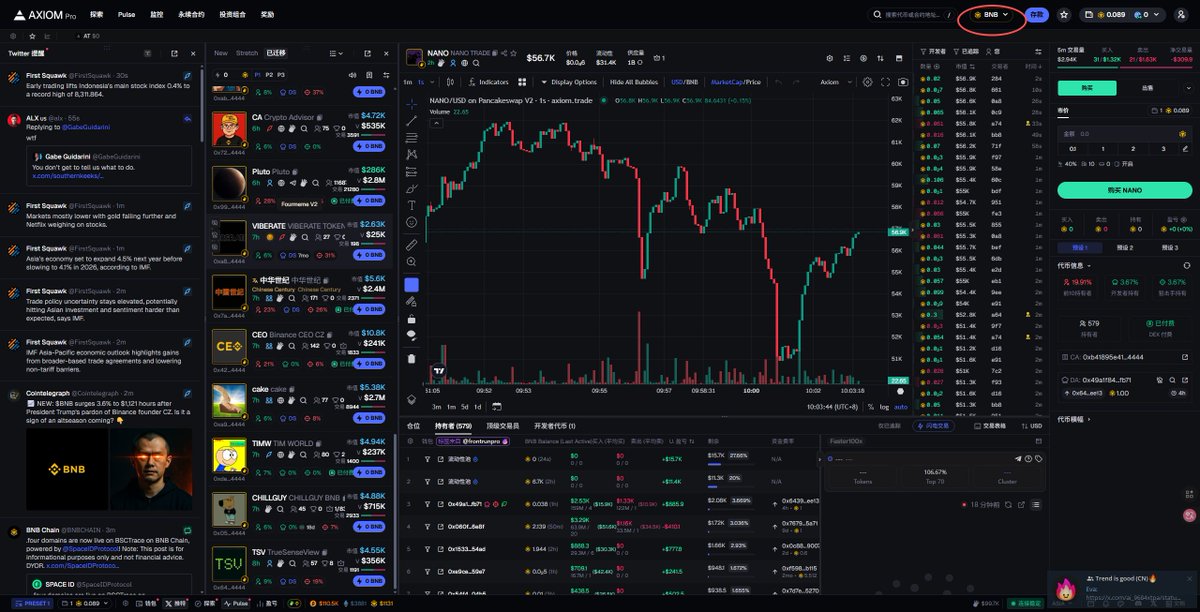The width and height of the screenshot is (1200, 612).
Task: Enter chart fullscreen mode
Action: coord(886,82)
